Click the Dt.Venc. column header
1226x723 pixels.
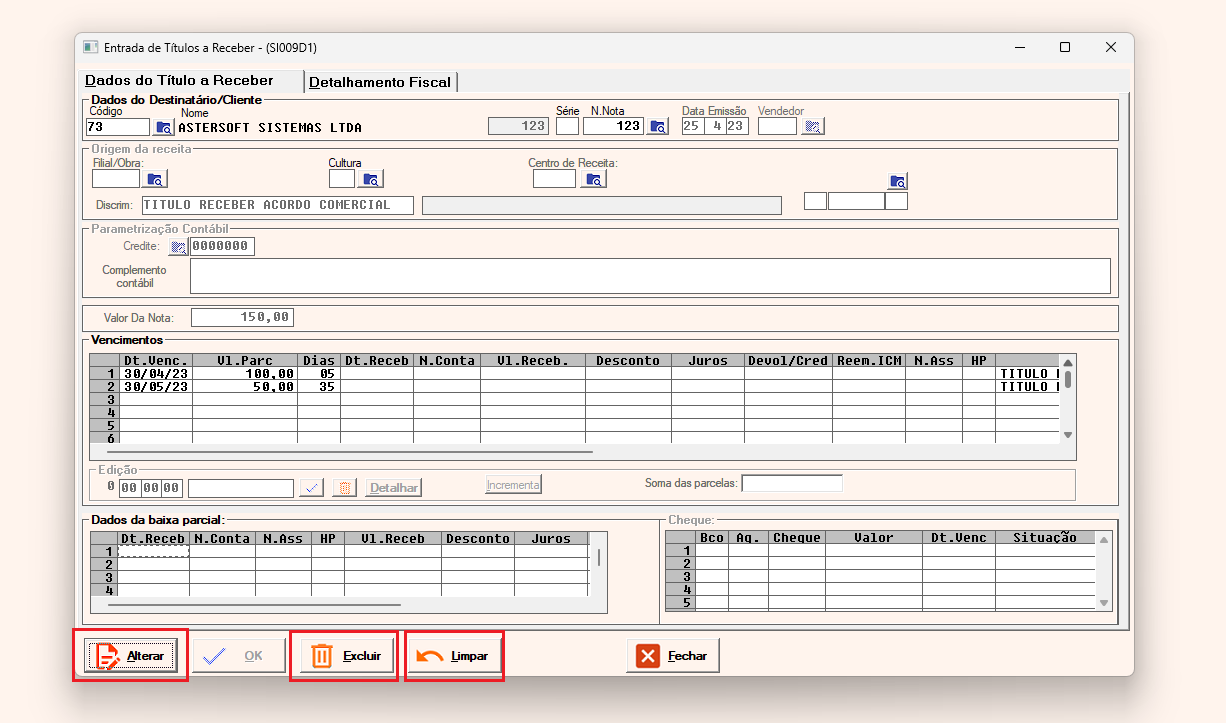coord(155,360)
